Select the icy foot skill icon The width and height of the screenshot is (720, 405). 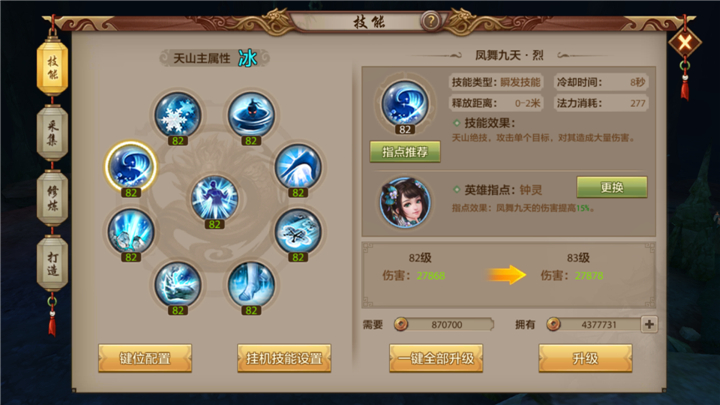(251, 284)
